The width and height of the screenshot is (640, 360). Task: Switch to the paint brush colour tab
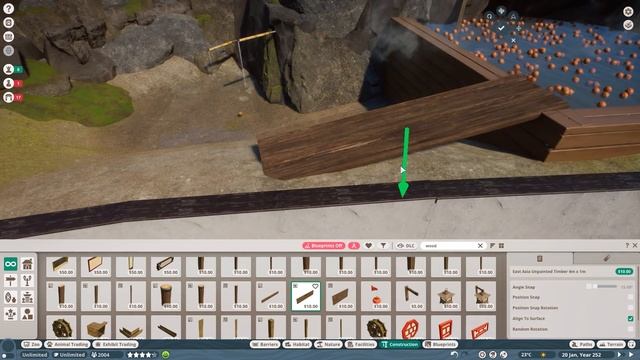[x=606, y=258]
